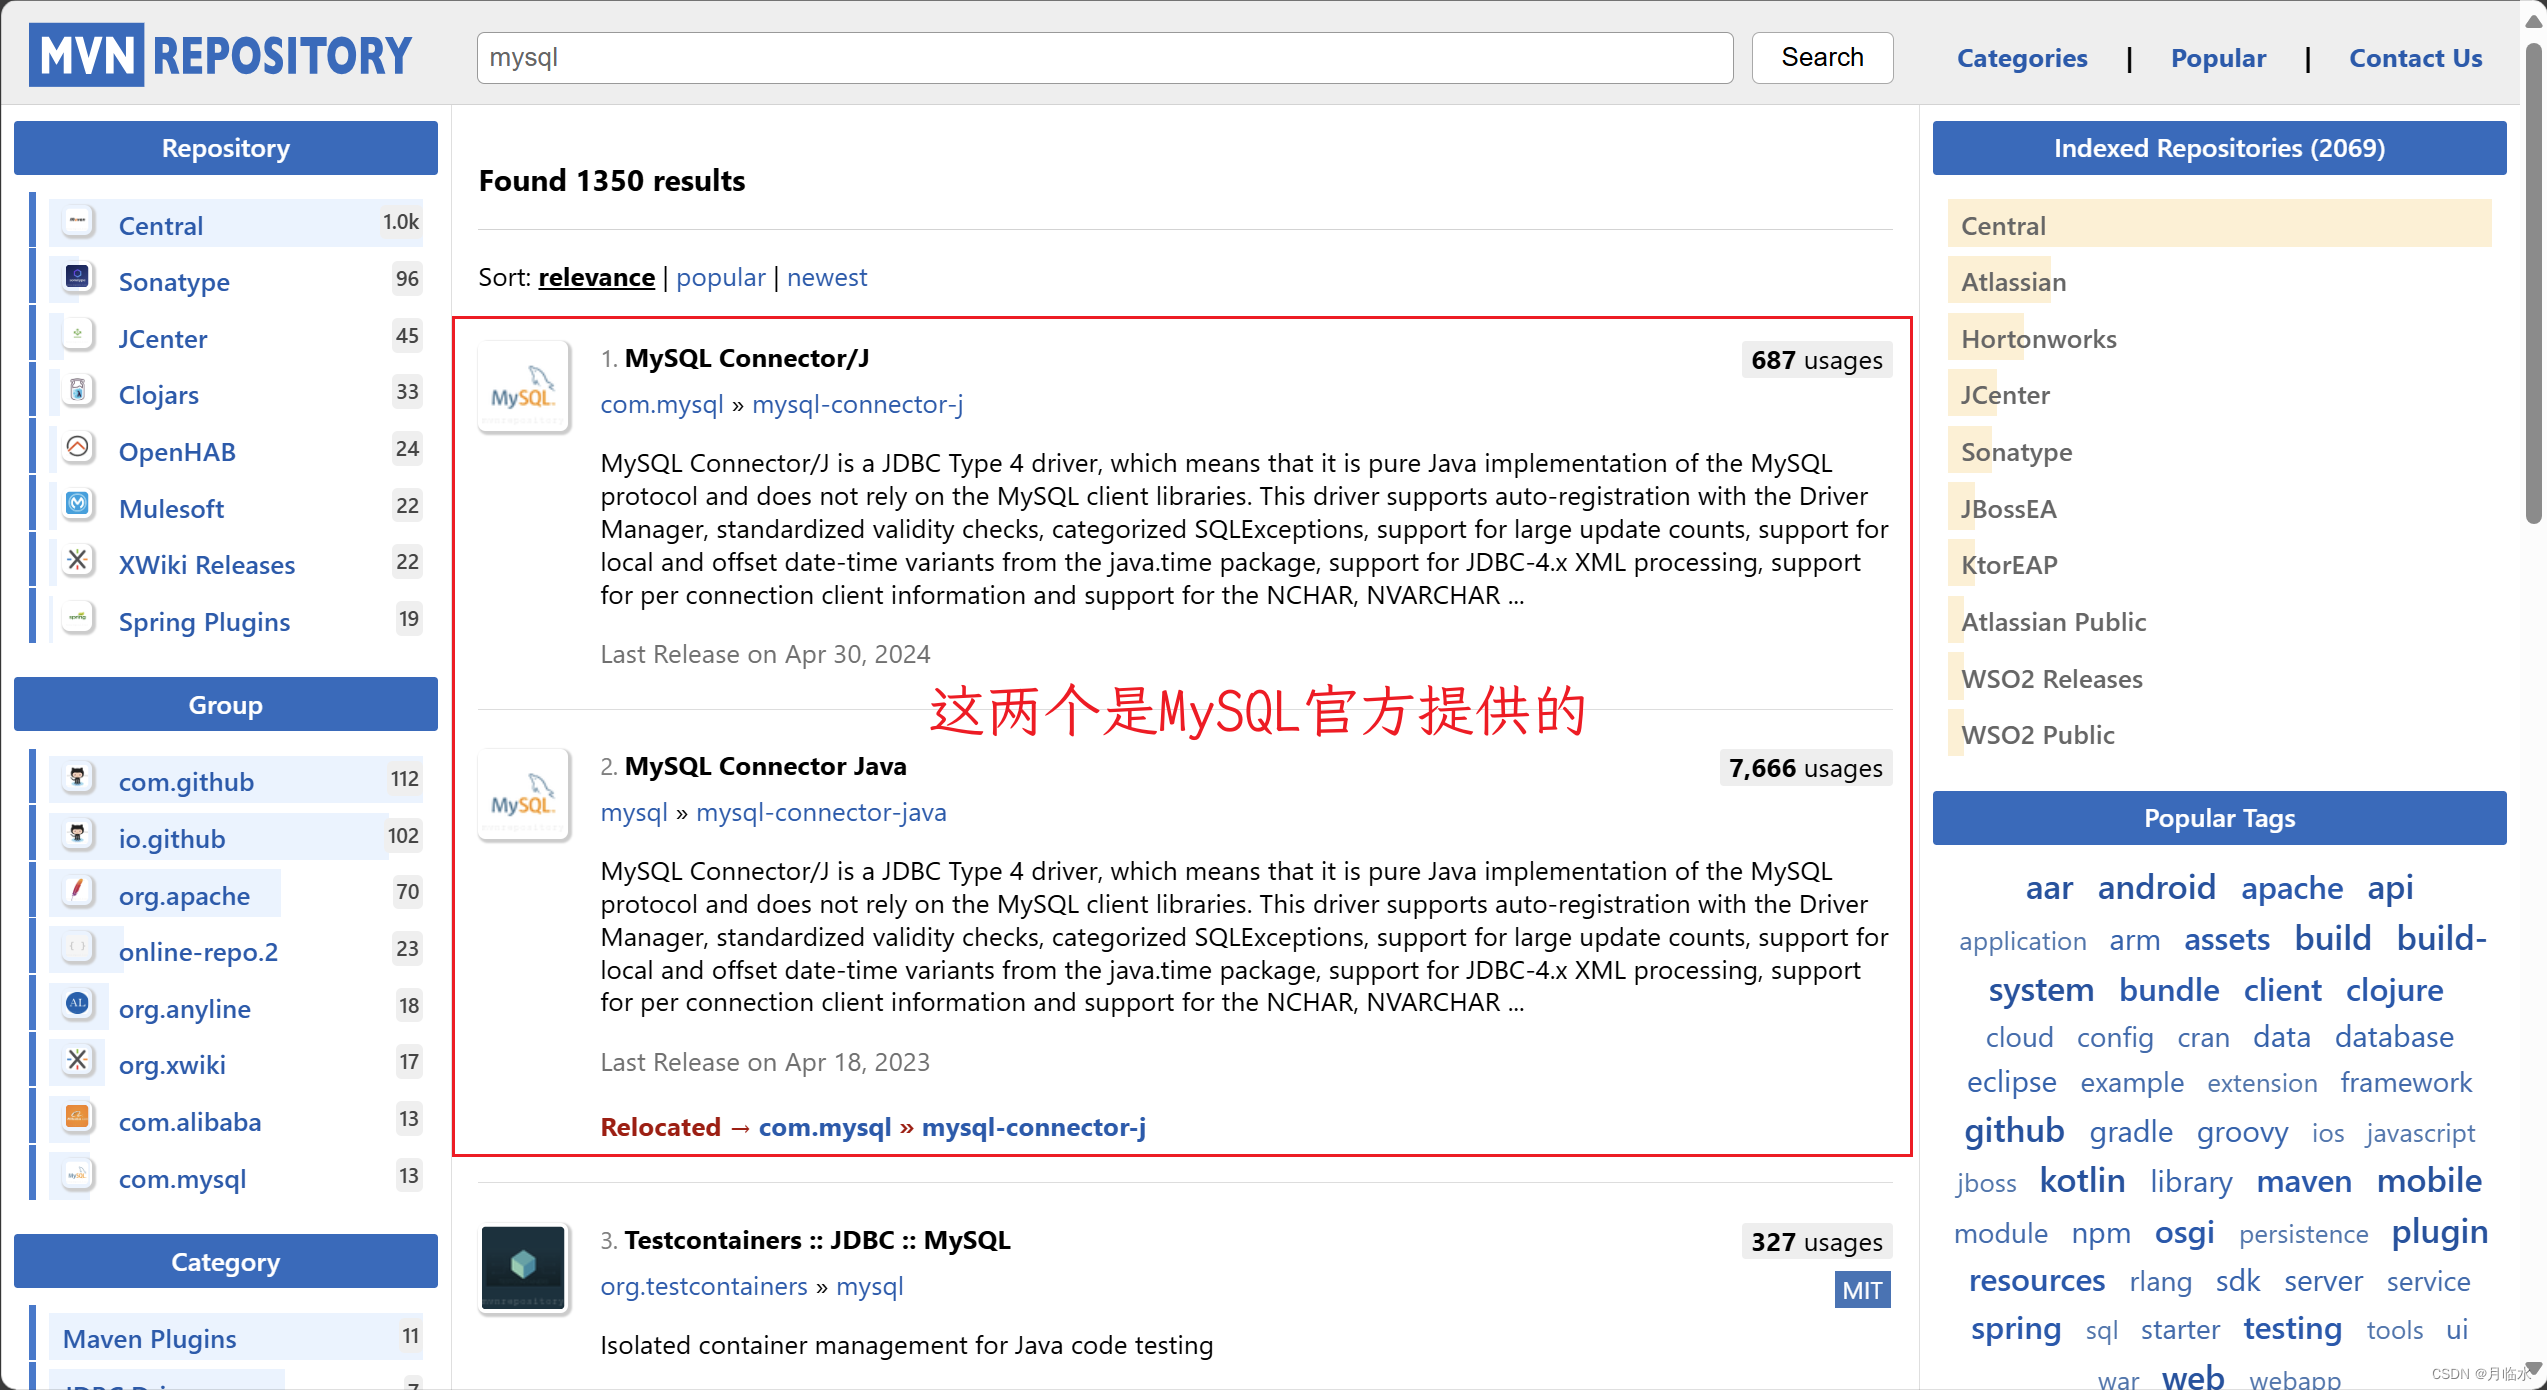Open Testcontainers JDBC MySQL thumbnail

pos(524,1268)
